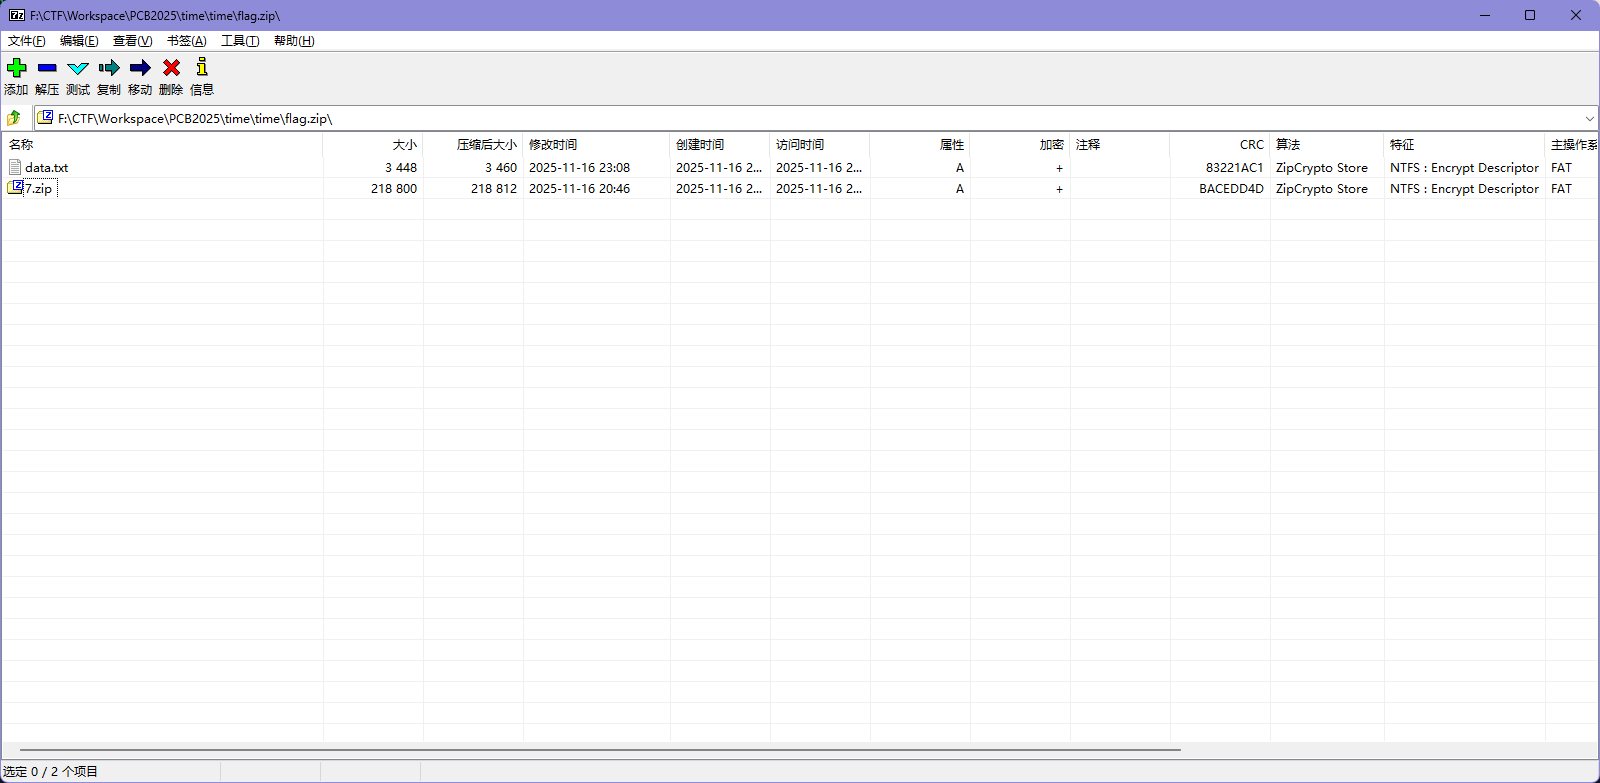Open the 工具(T) menu
Screen dimensions: 1600x783
pyautogui.click(x=240, y=41)
